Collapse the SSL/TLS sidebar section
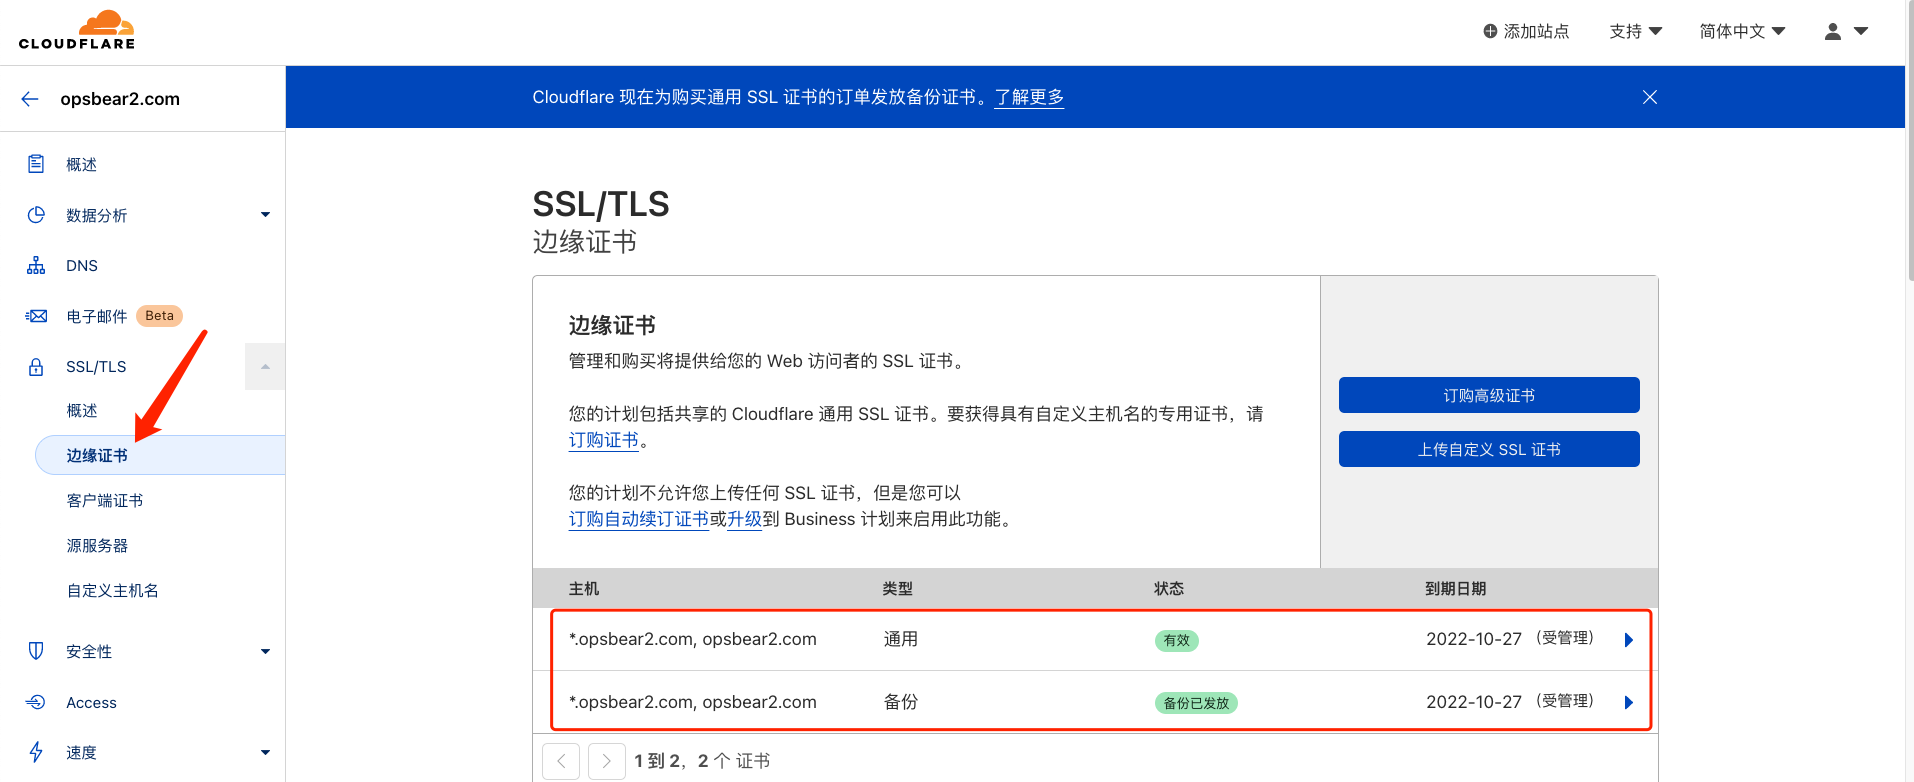 pyautogui.click(x=265, y=367)
